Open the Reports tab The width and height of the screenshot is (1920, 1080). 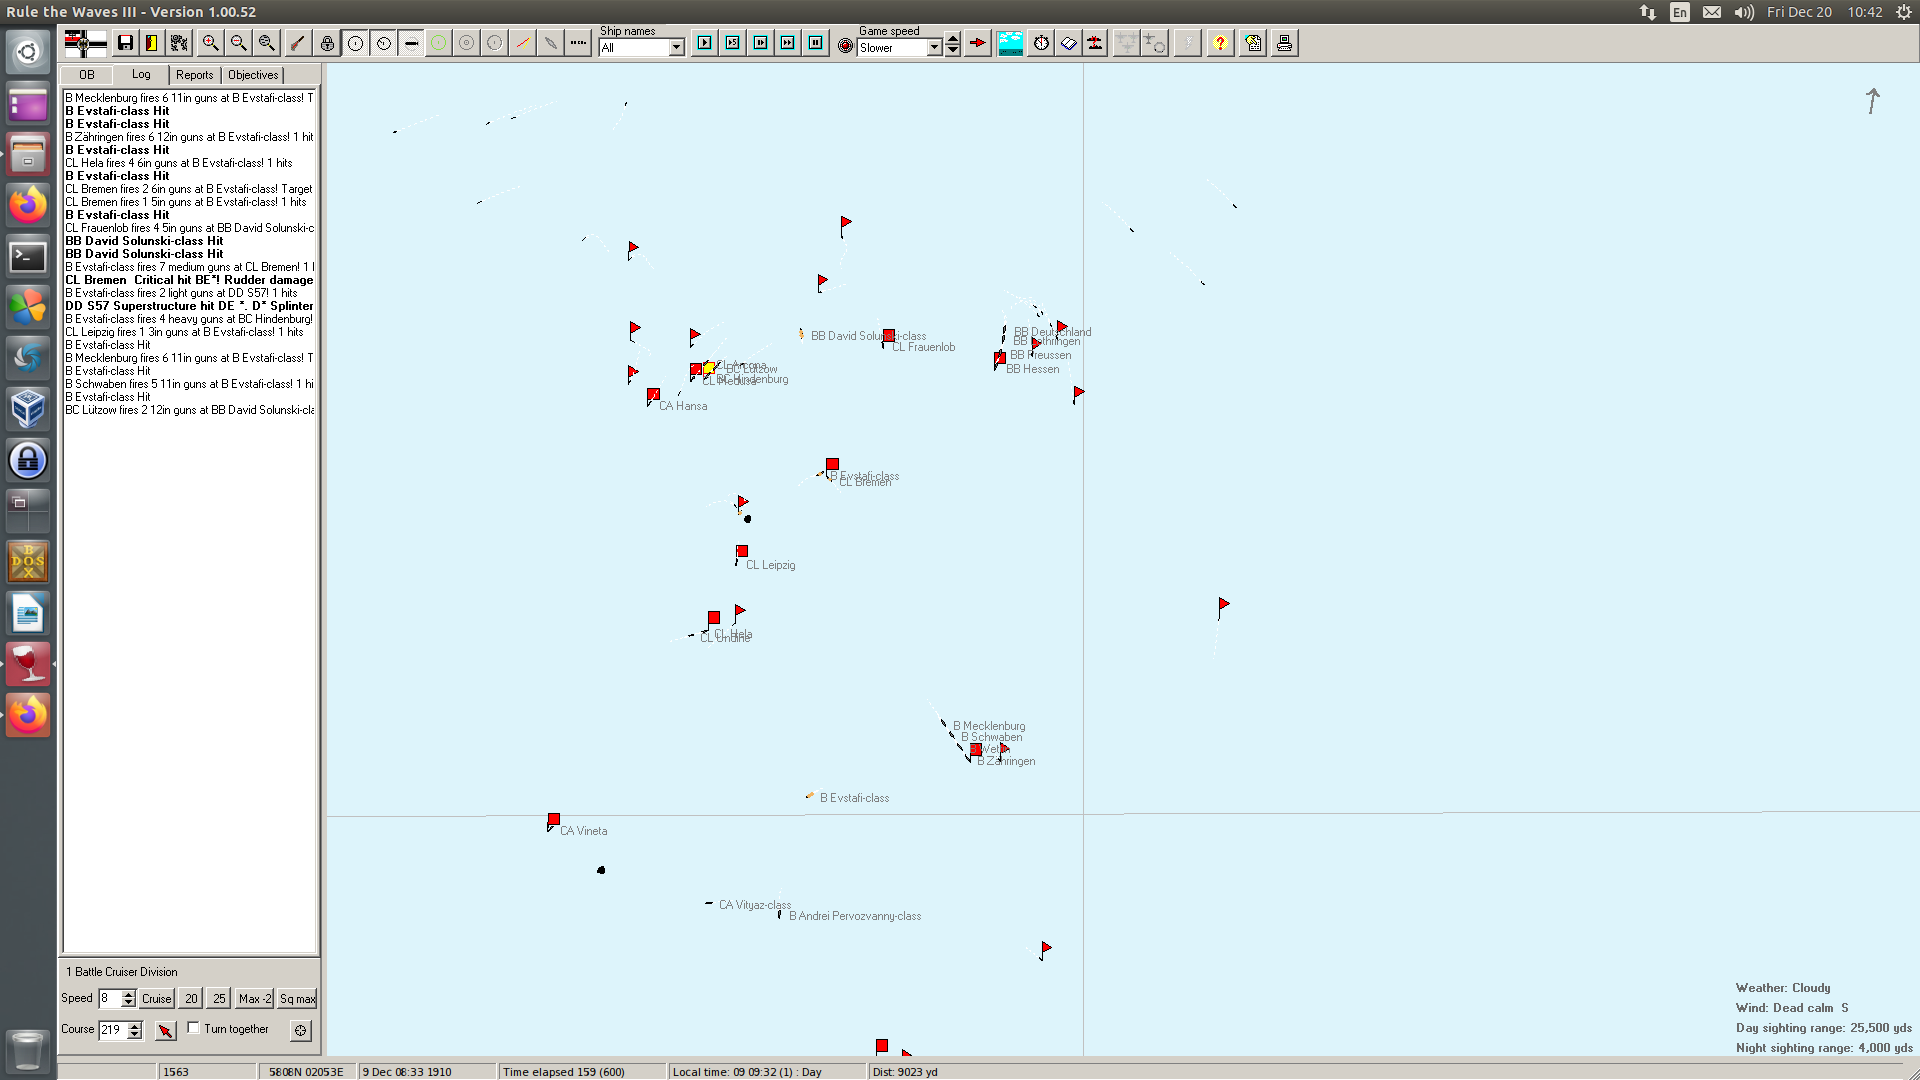point(195,75)
